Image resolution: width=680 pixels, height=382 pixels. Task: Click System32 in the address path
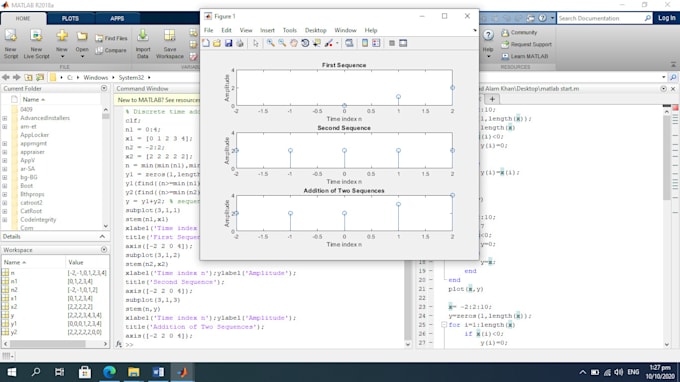tap(131, 78)
